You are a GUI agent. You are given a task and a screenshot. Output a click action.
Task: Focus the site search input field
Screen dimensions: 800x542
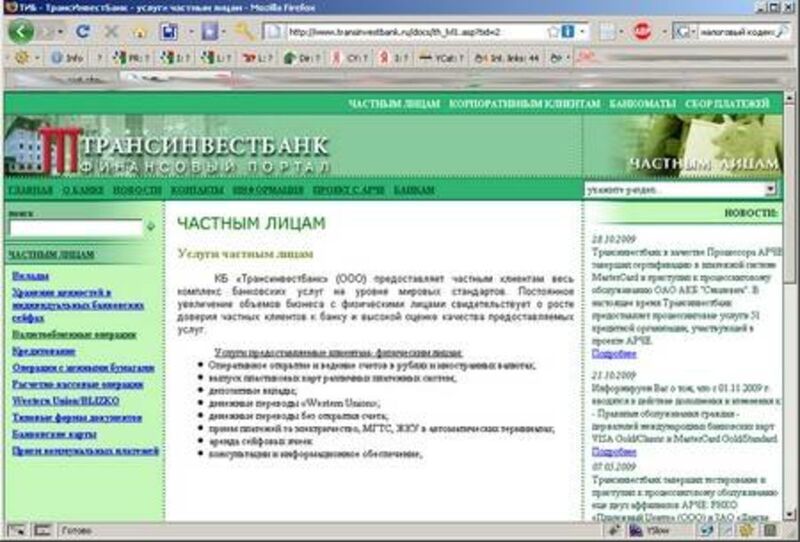(76, 228)
